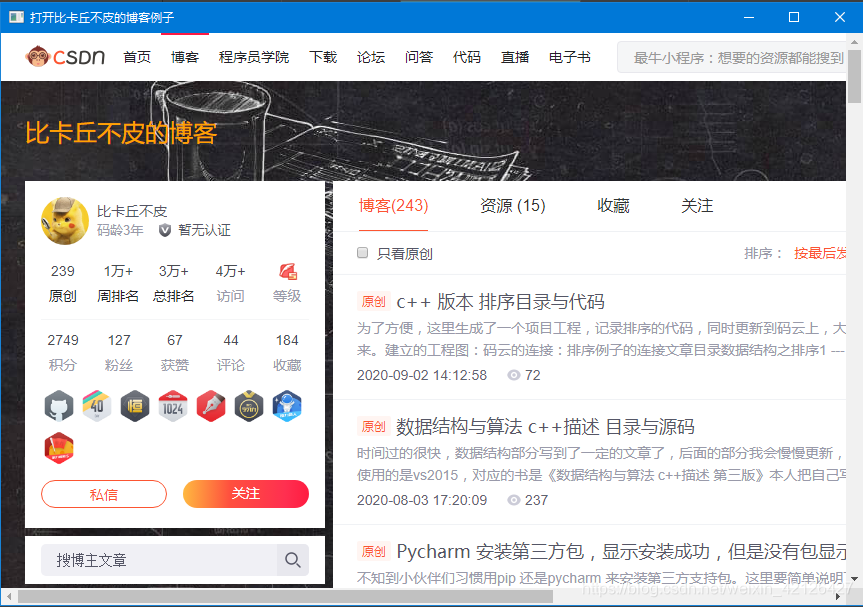Open the 问答 menu in the navbar

tap(419, 57)
